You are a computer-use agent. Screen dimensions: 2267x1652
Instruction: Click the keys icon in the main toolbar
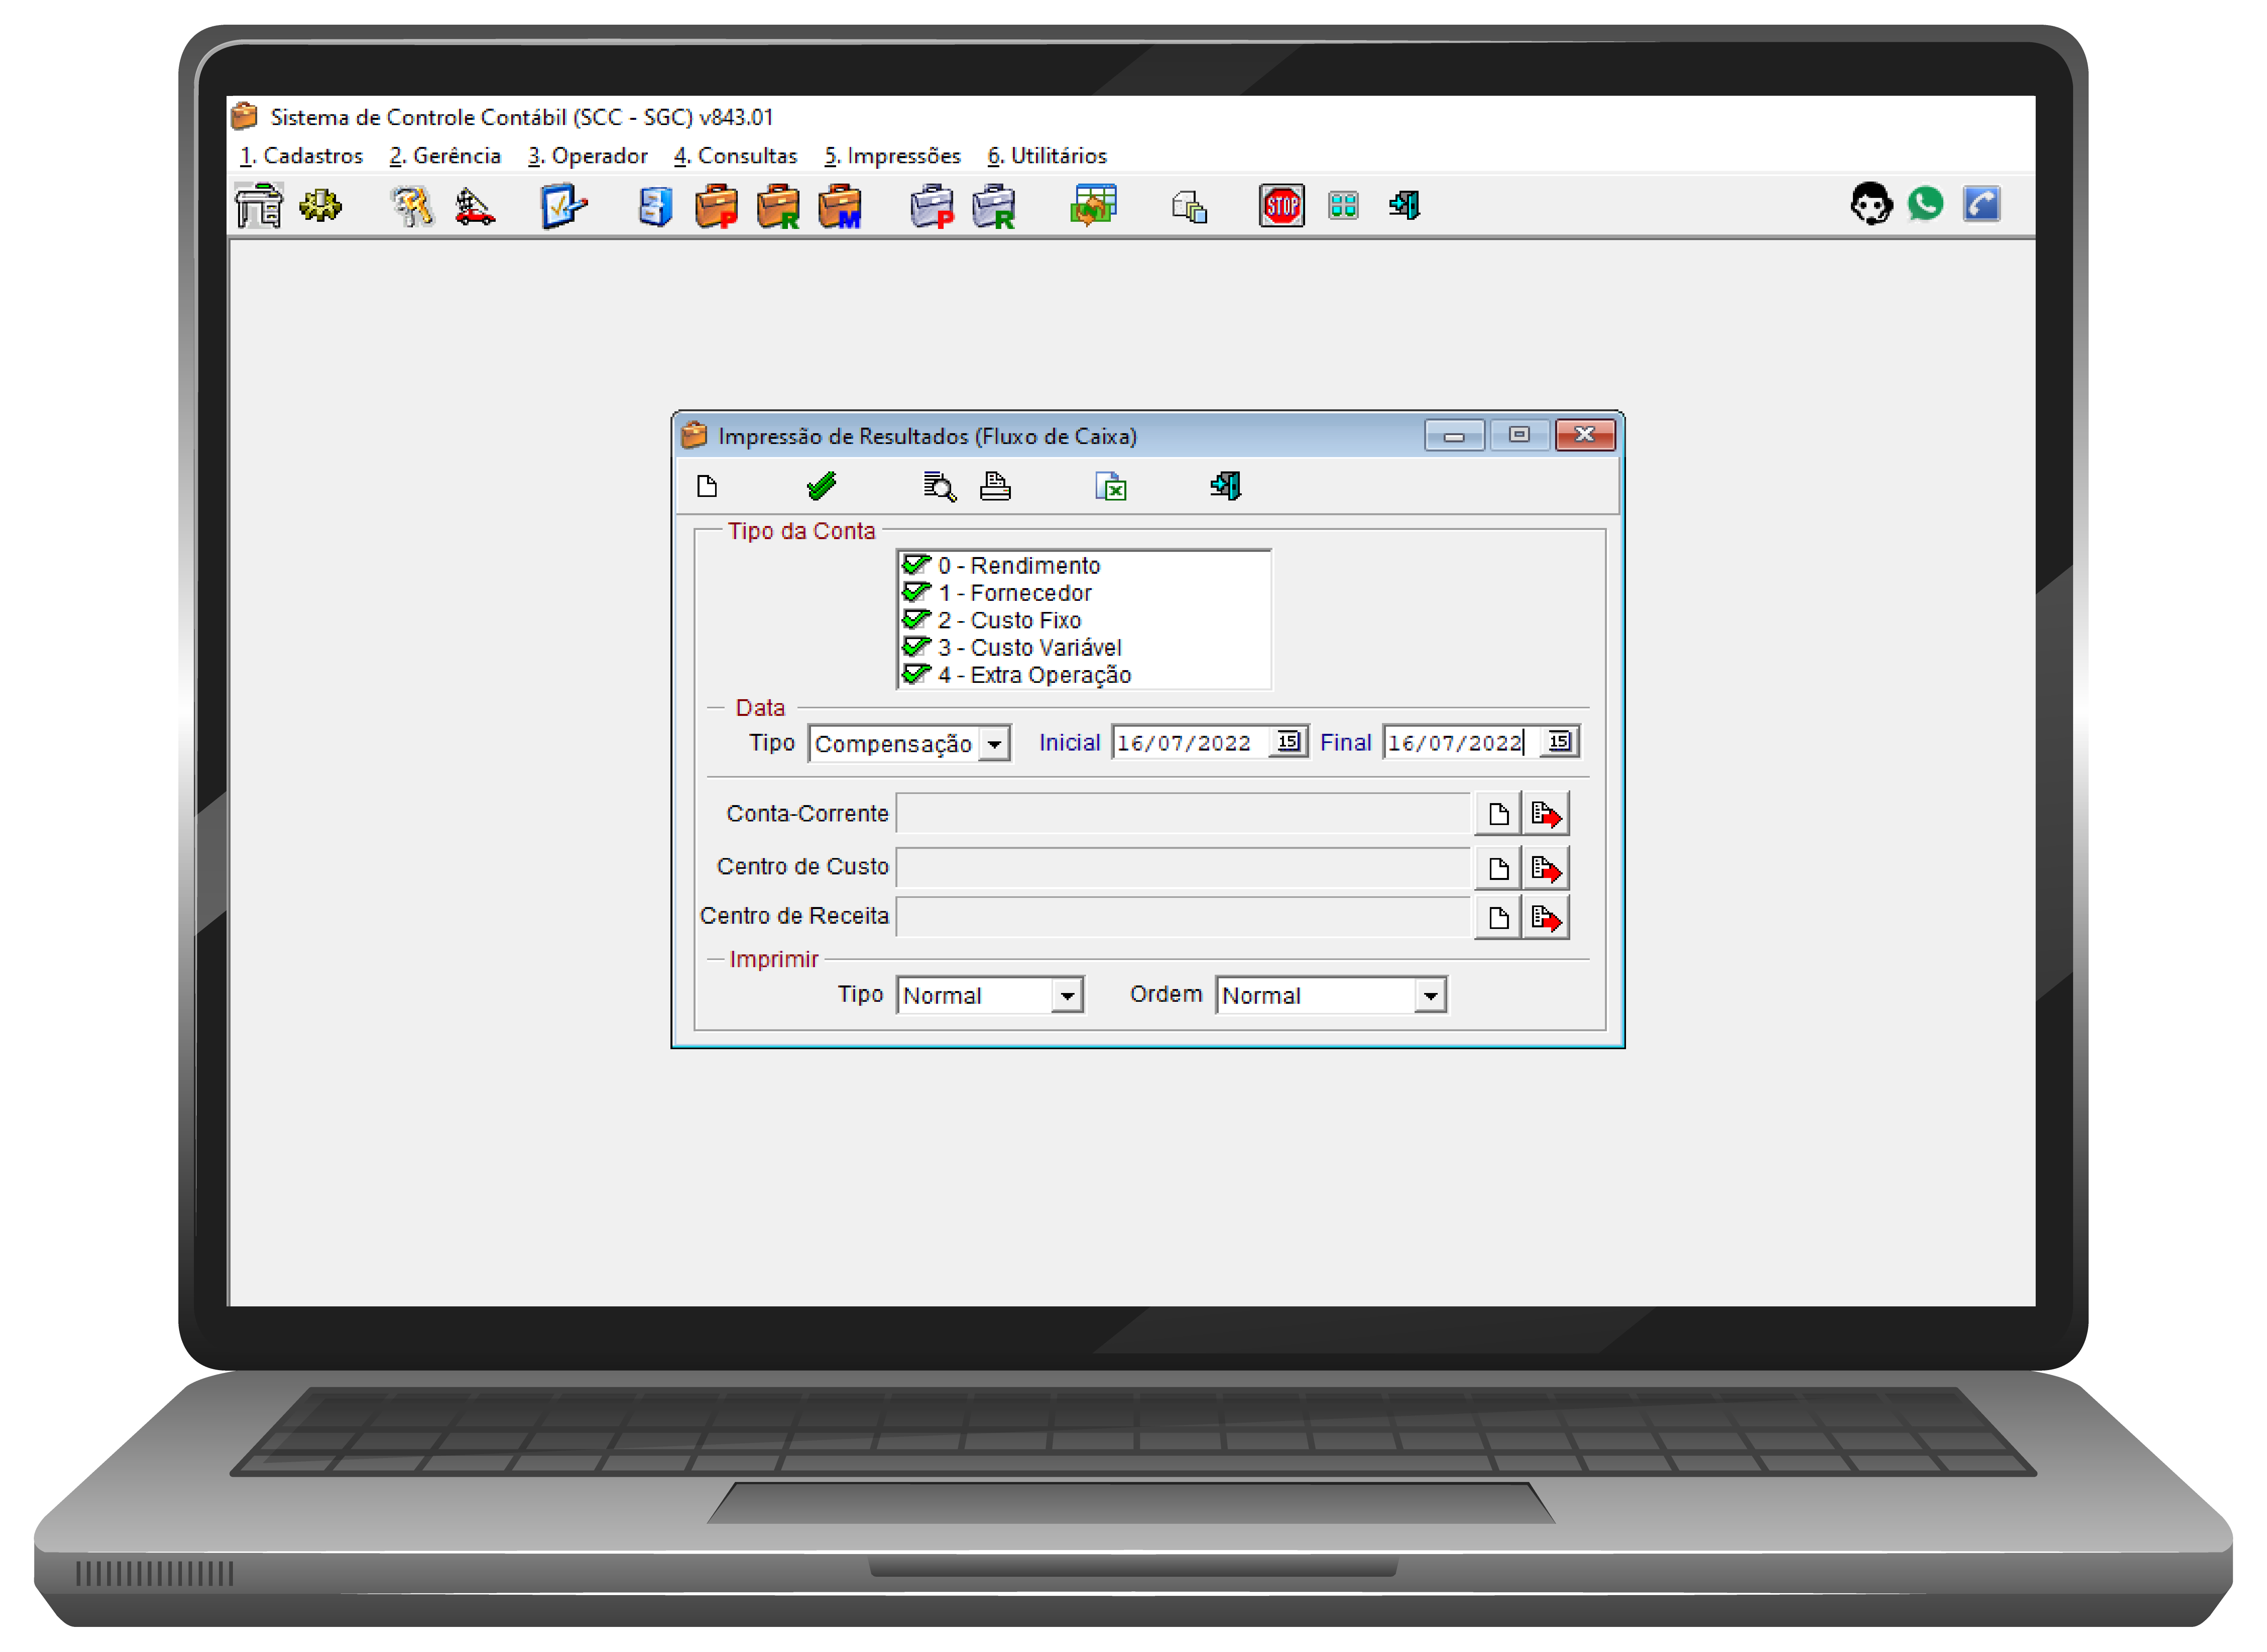(412, 206)
